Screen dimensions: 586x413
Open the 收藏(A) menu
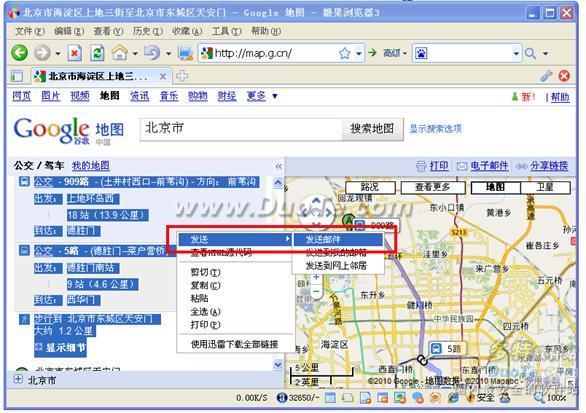coord(187,31)
